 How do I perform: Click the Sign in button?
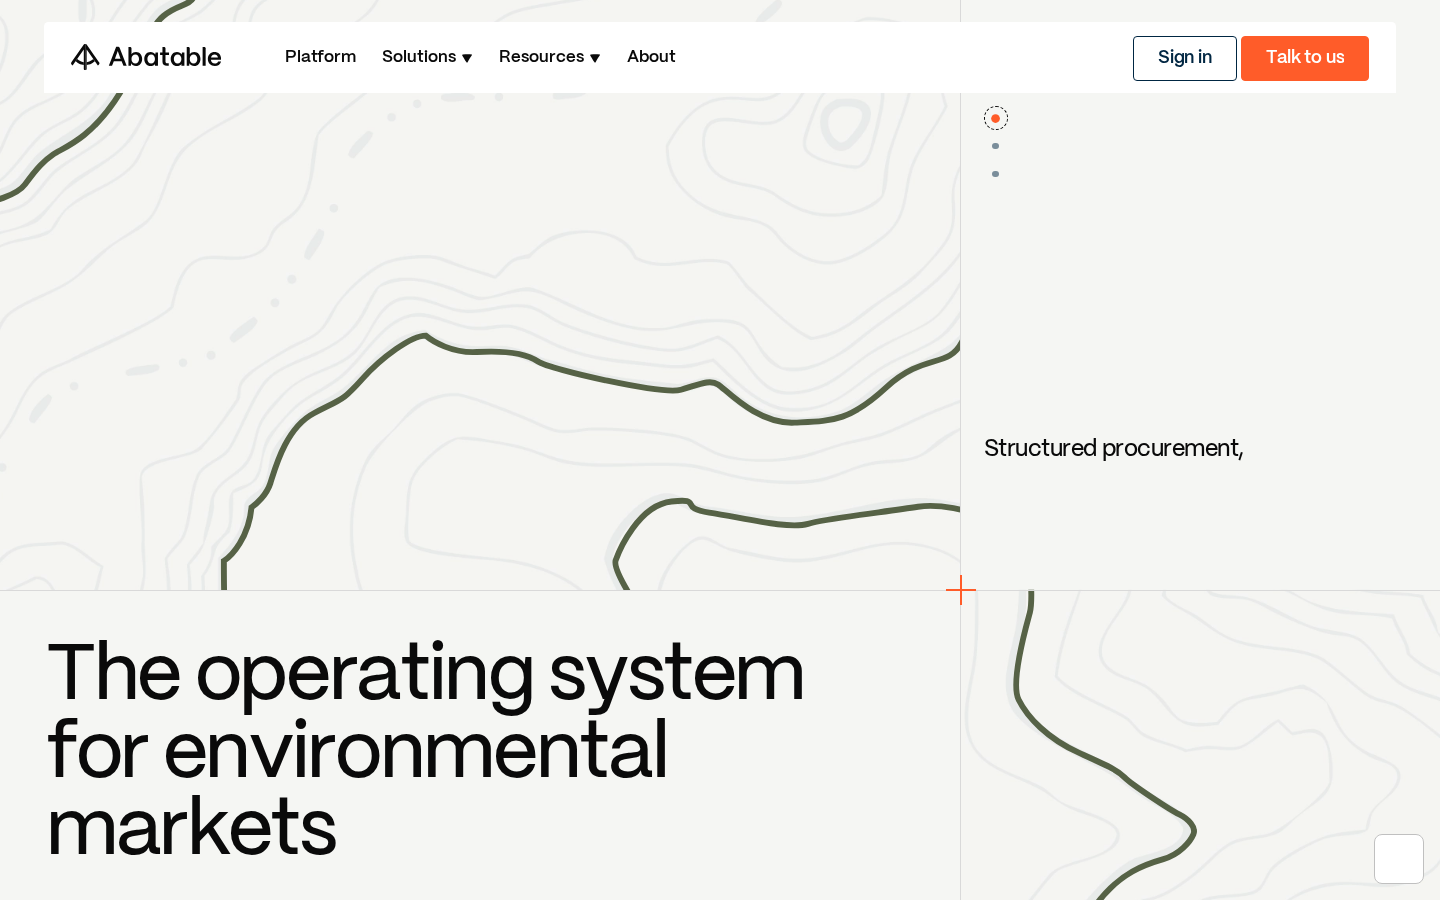point(1184,58)
